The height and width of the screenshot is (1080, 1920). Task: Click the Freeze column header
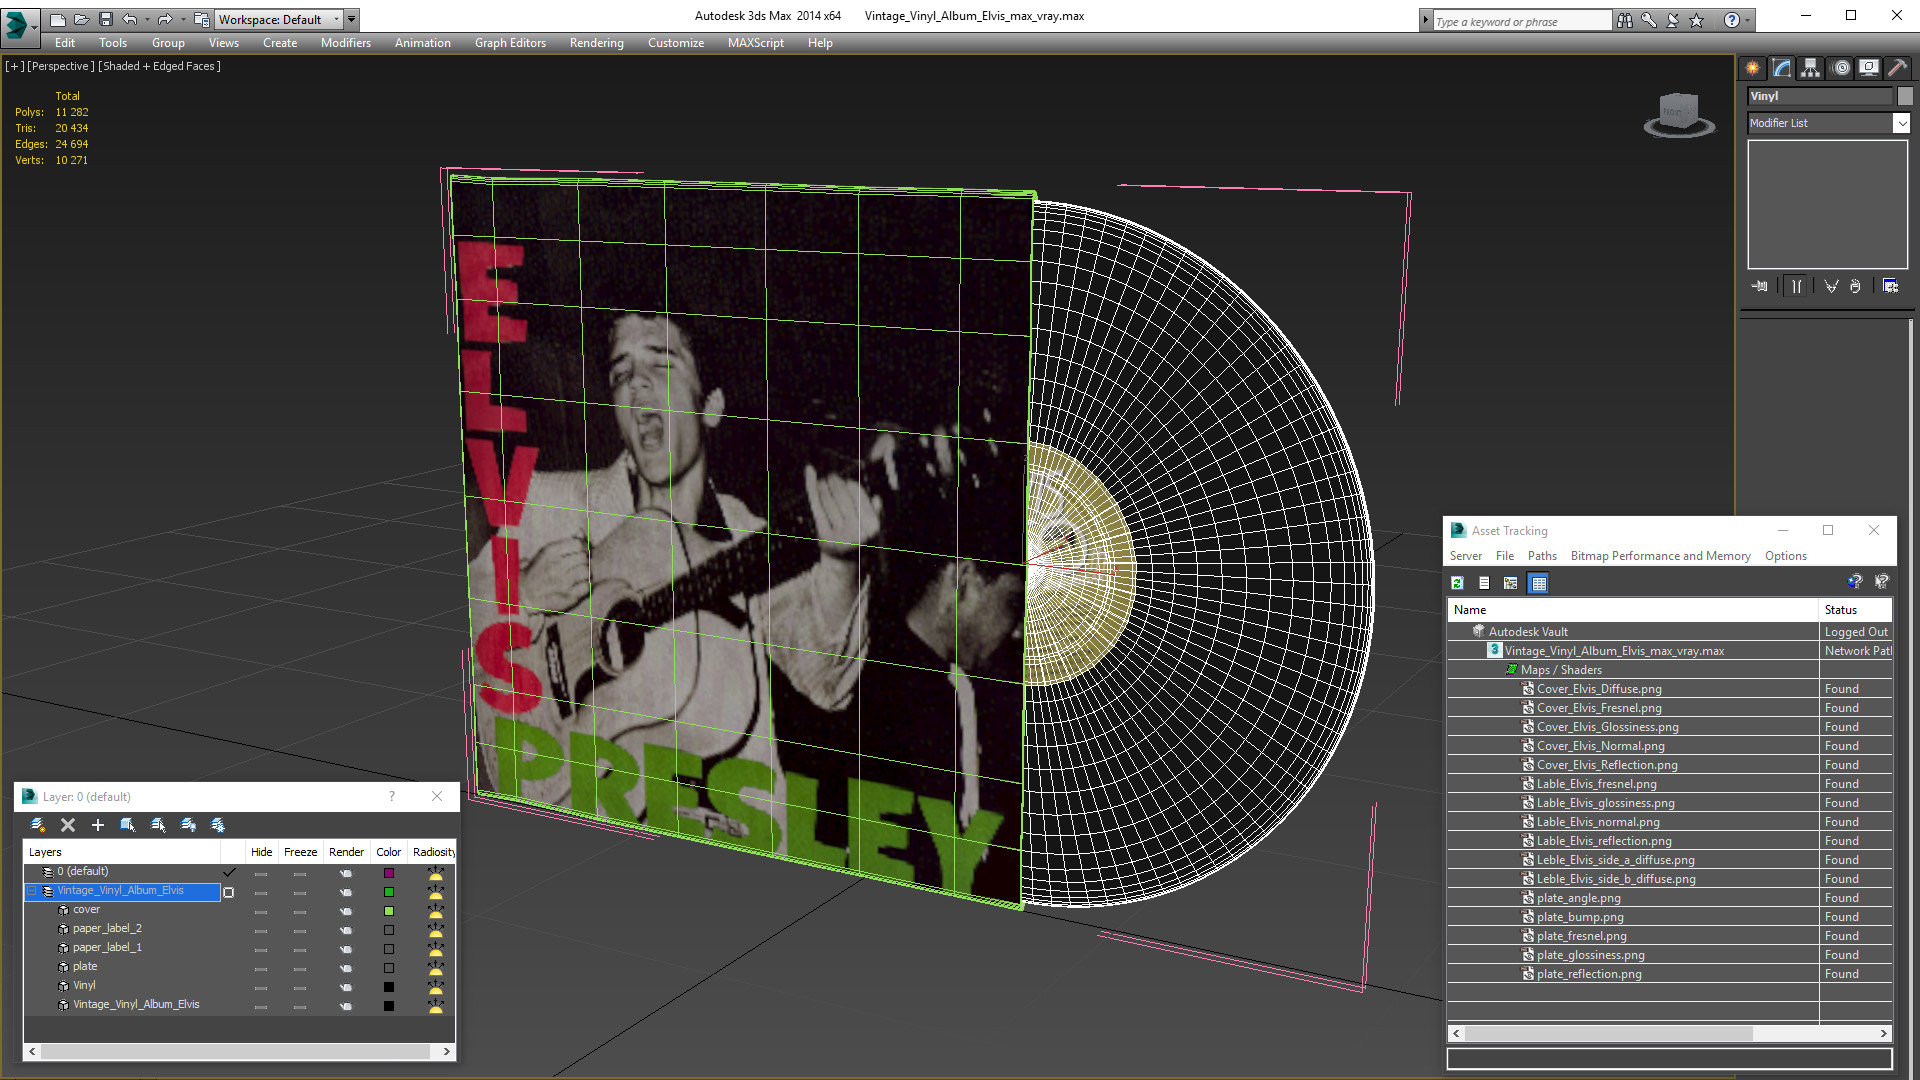(300, 852)
